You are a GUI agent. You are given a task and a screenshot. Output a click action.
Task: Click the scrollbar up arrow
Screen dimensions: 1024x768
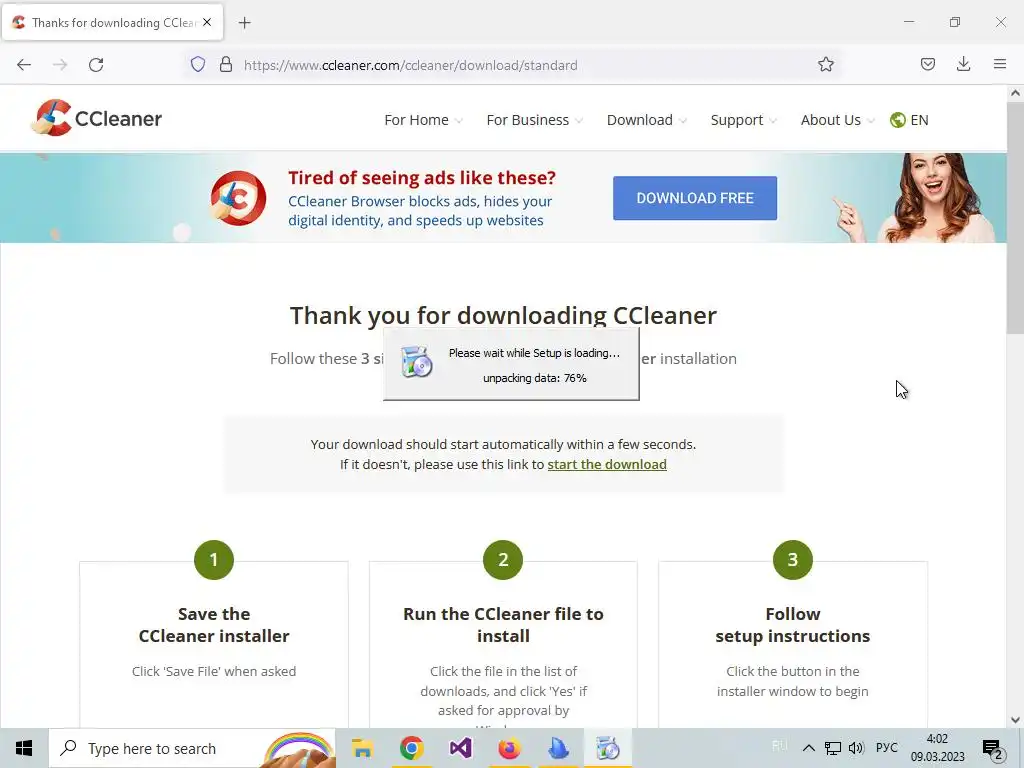(x=1015, y=93)
